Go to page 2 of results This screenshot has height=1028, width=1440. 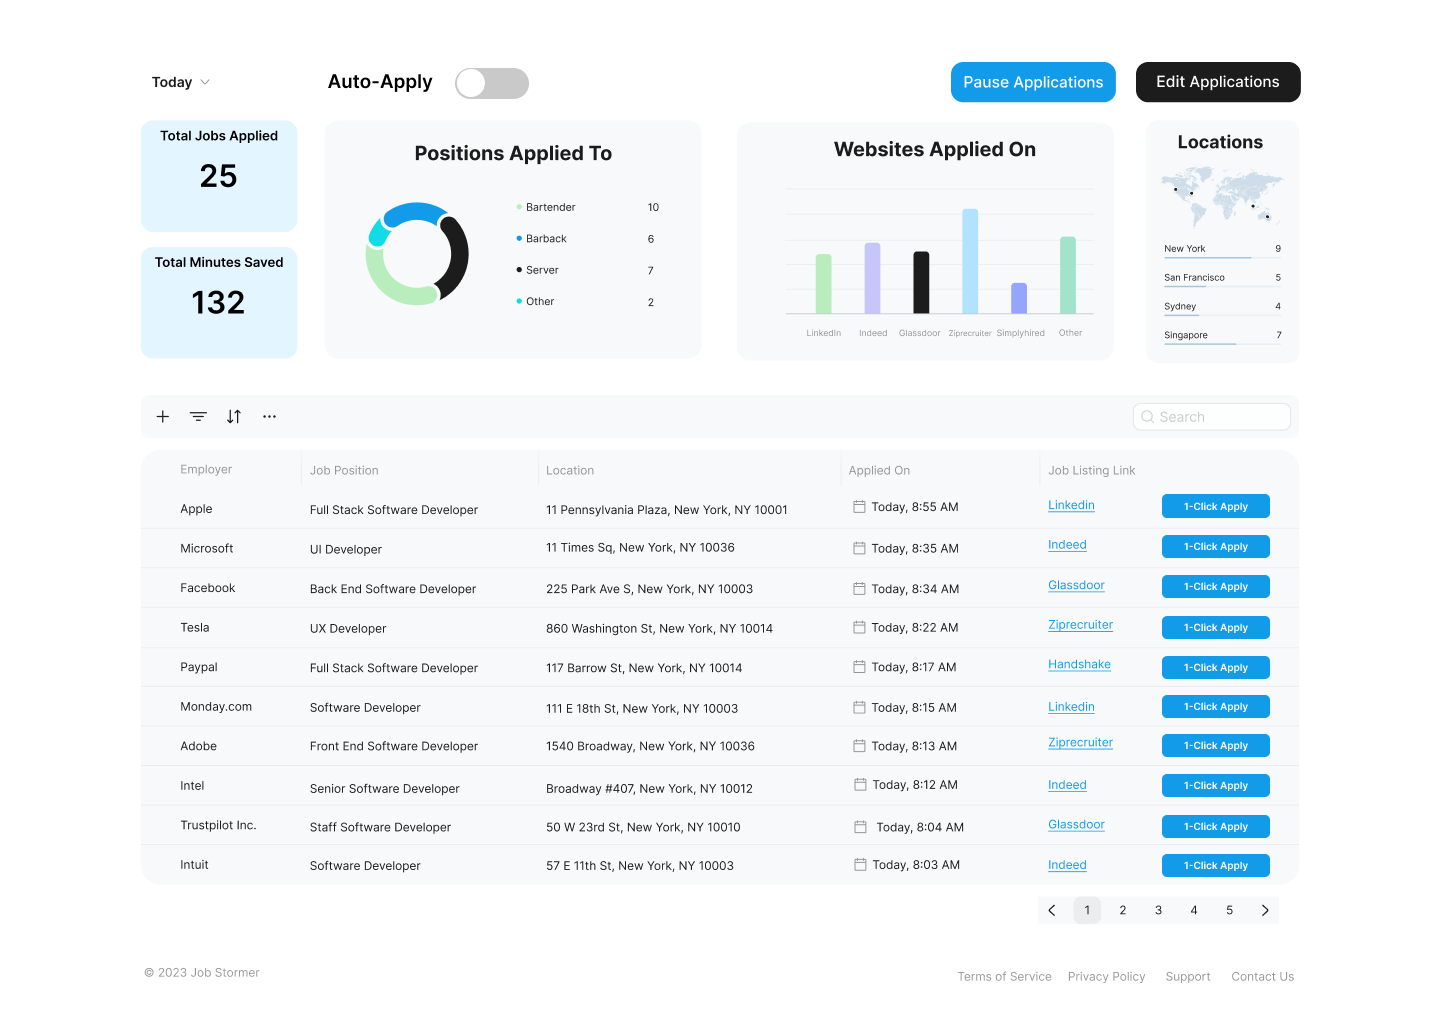(1123, 910)
